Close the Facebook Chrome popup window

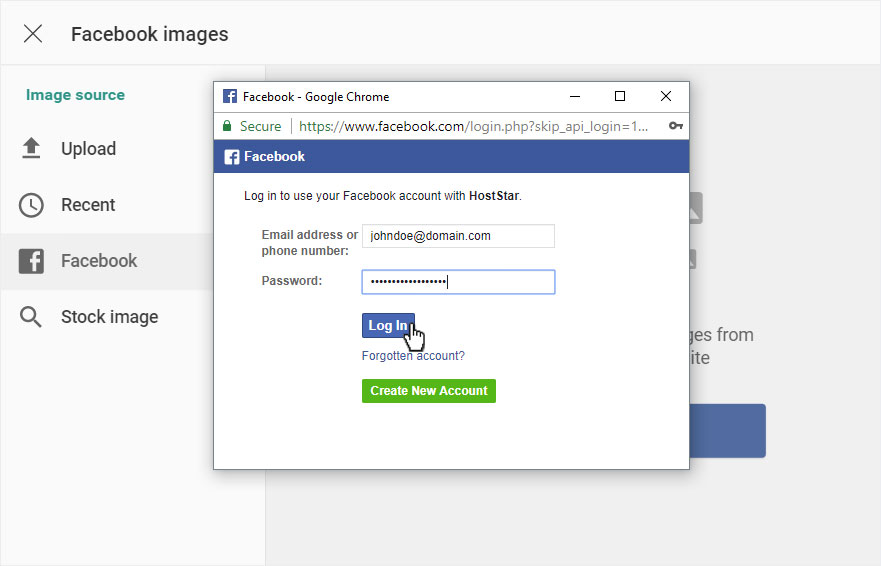pyautogui.click(x=666, y=96)
